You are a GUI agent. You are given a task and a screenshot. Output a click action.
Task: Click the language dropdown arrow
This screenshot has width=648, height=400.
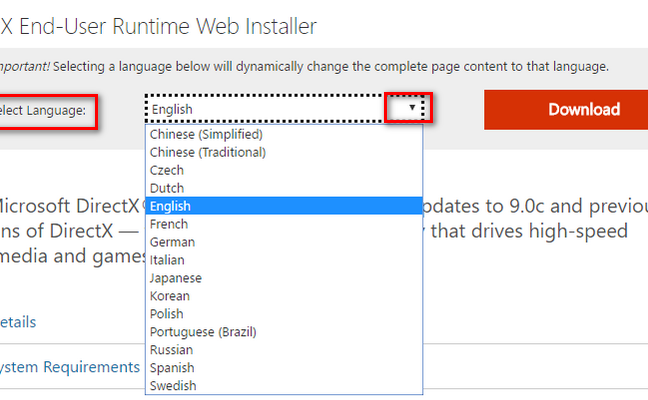[x=412, y=107]
